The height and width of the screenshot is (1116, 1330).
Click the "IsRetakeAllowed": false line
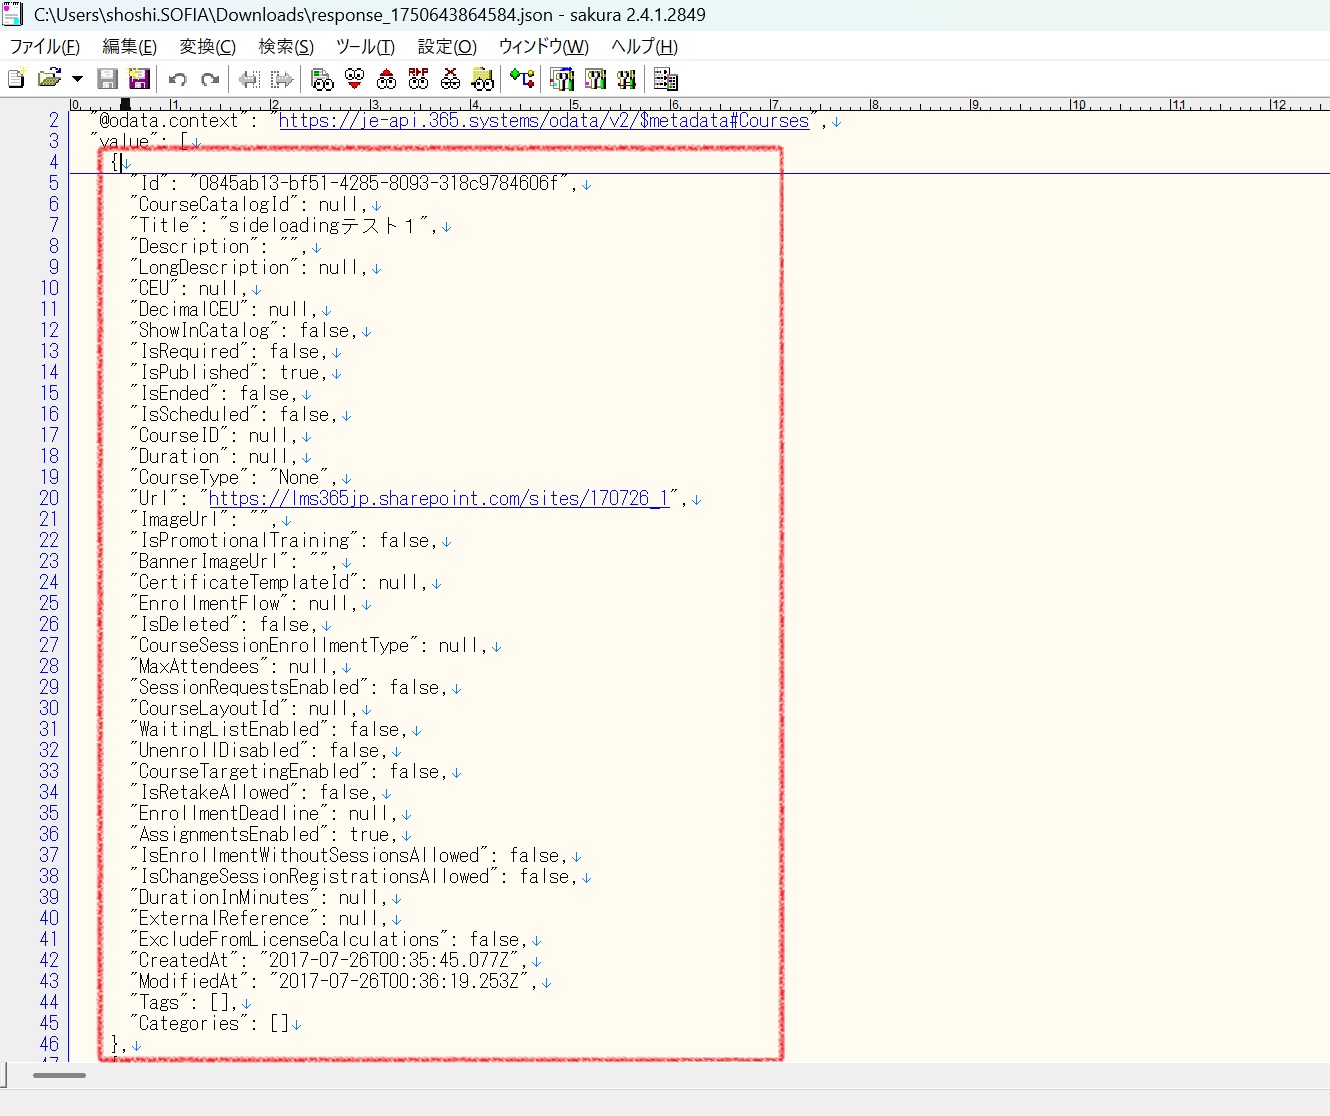point(254,792)
